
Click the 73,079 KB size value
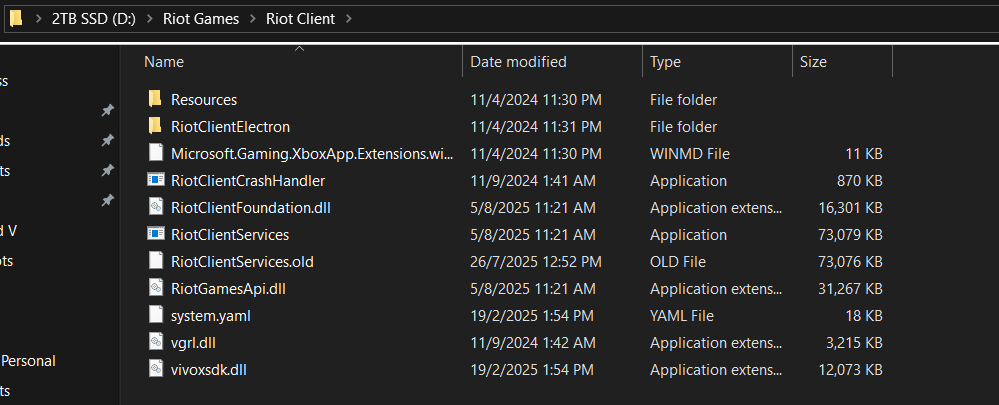(850, 235)
